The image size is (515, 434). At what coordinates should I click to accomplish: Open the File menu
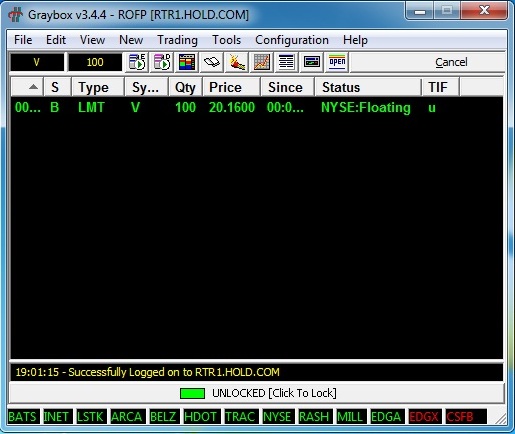point(23,40)
